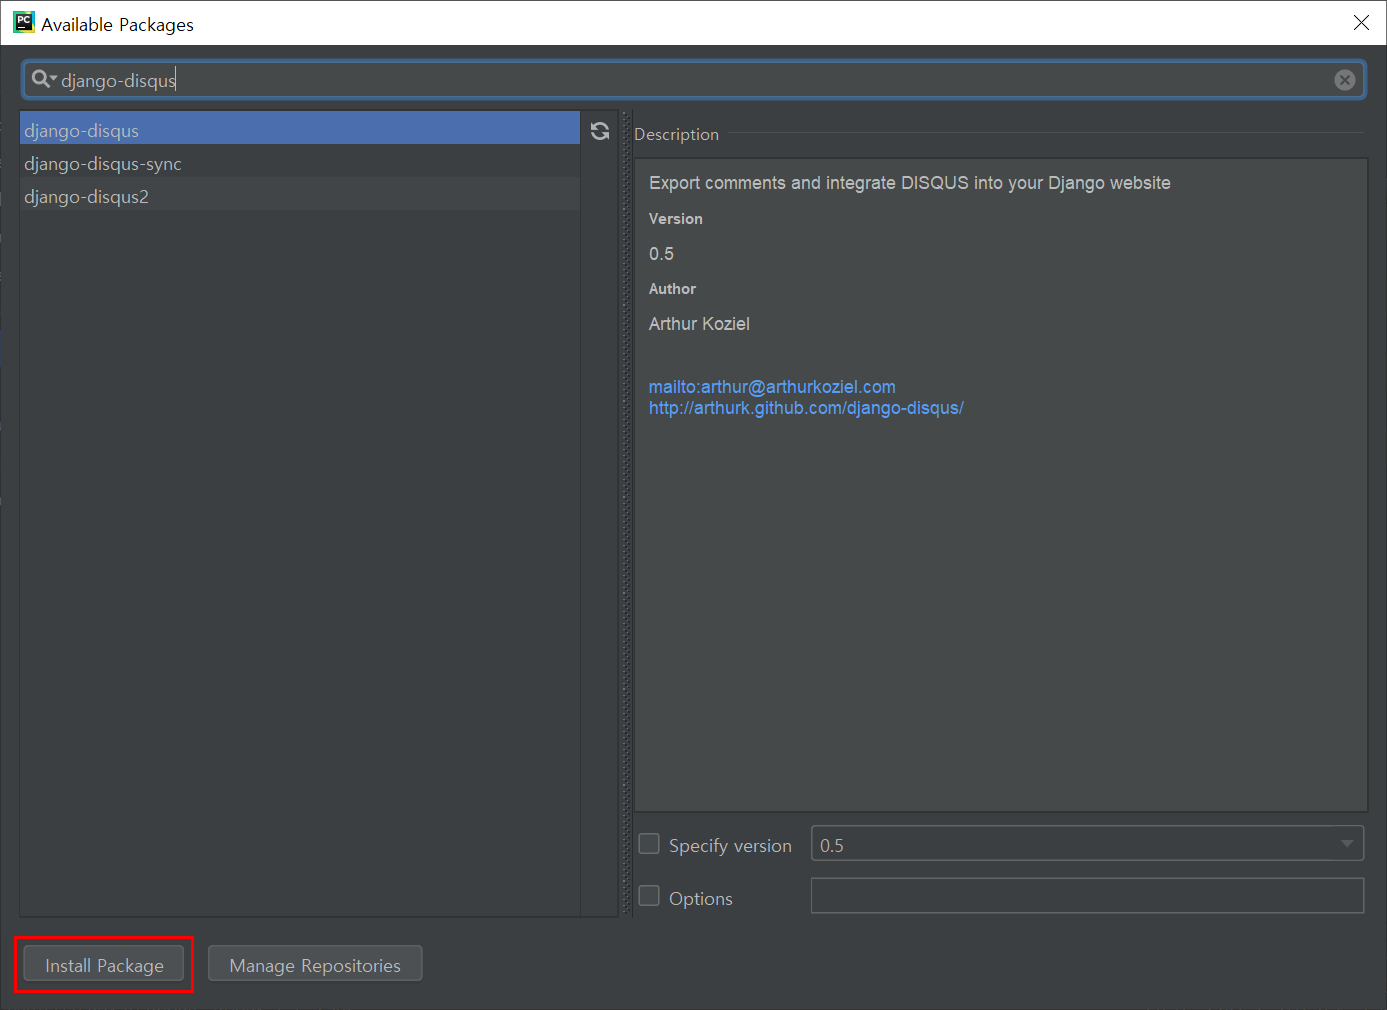Click the Options text input field
This screenshot has height=1010, width=1387.
point(1087,896)
